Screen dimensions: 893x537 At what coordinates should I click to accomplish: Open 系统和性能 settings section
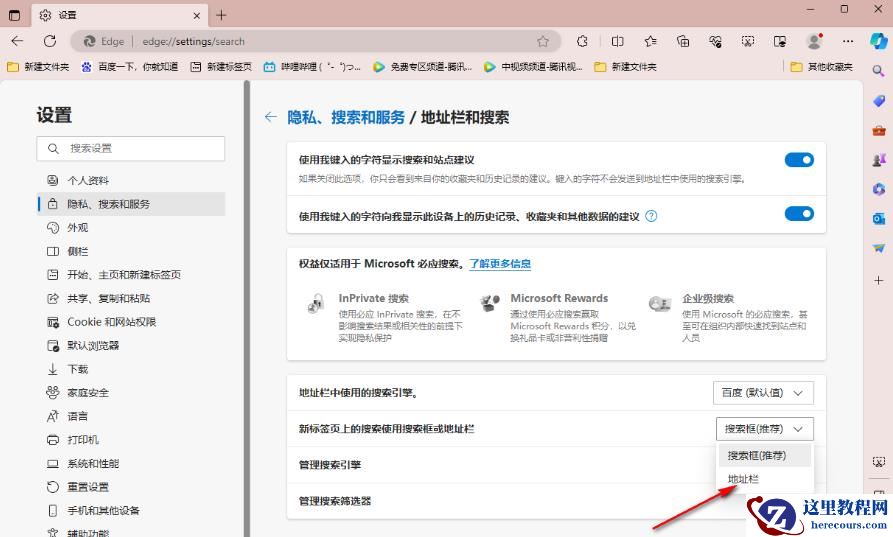tap(132, 464)
